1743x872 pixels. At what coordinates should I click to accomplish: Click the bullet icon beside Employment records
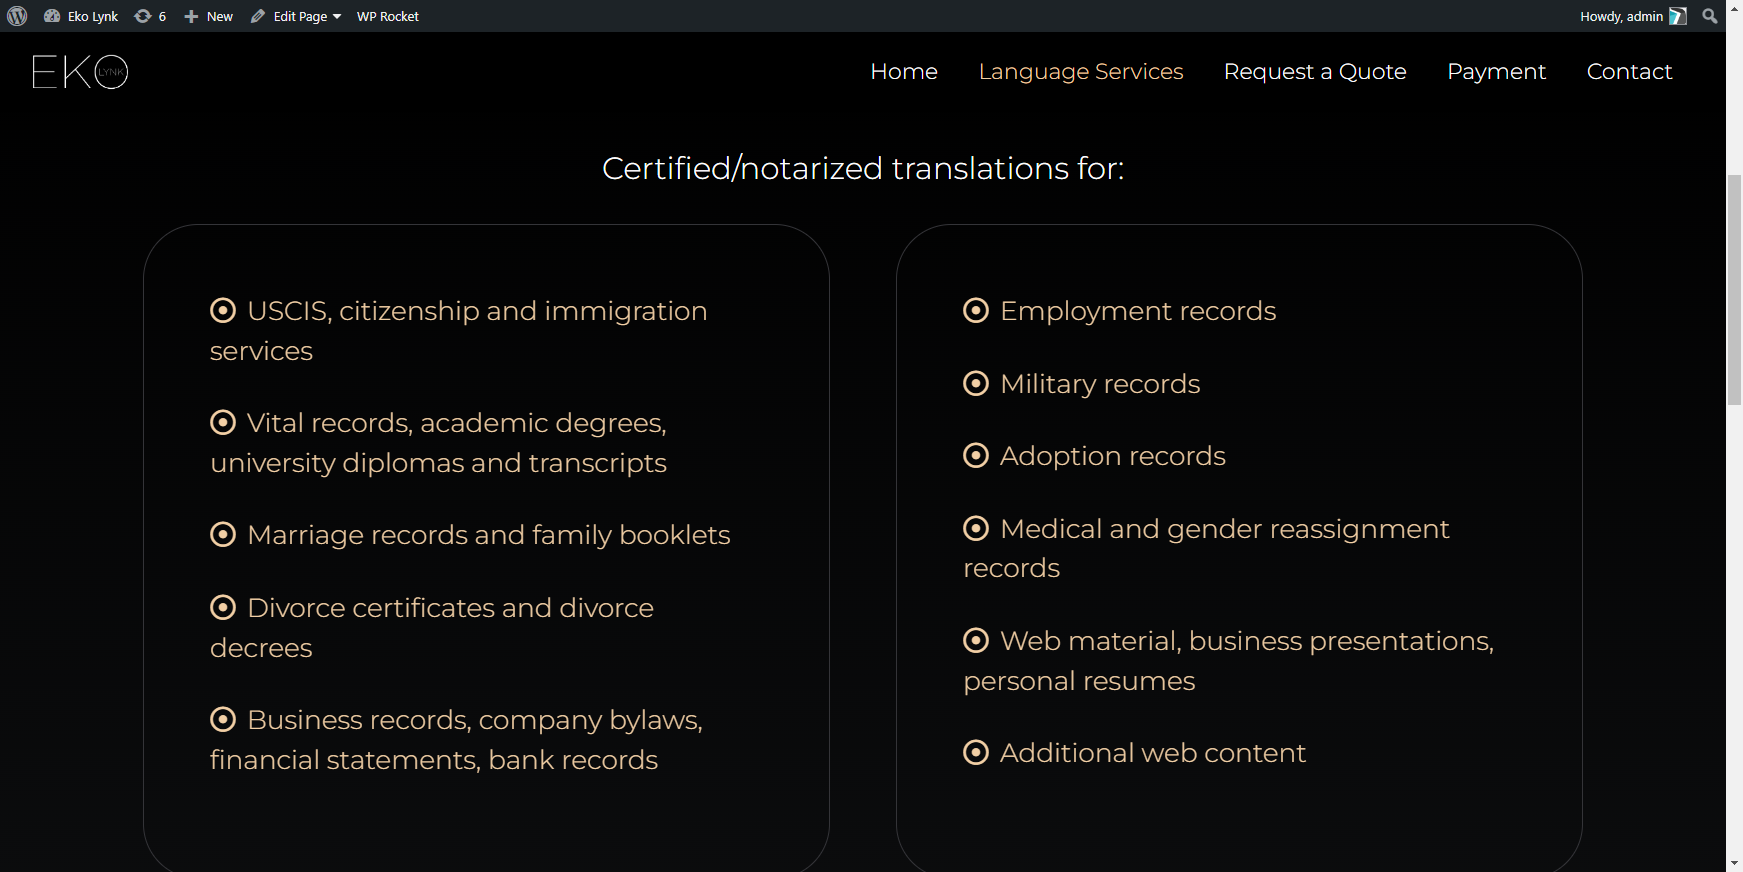click(976, 311)
